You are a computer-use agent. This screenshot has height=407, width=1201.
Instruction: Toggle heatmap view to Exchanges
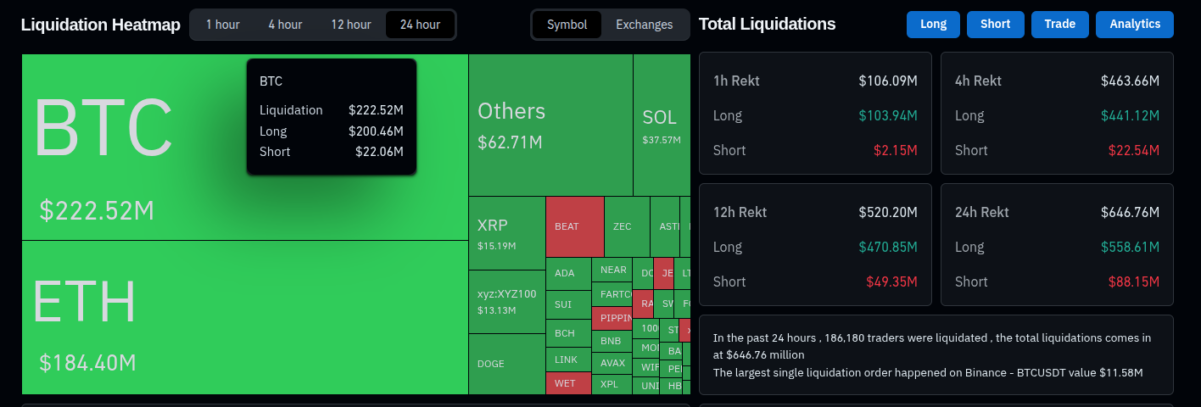[644, 24]
